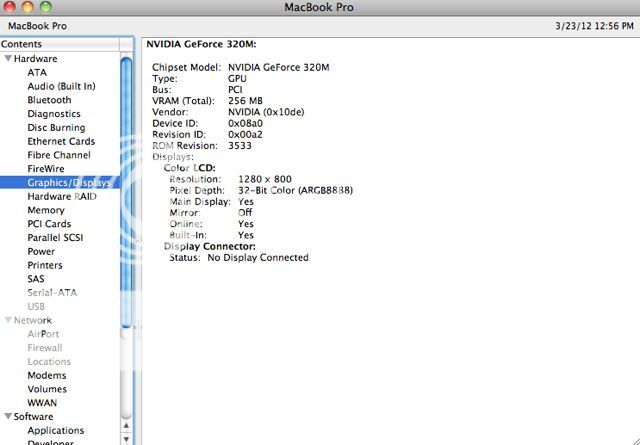The height and width of the screenshot is (445, 640).
Task: Click the Mirror value Off
Action: pos(245,213)
